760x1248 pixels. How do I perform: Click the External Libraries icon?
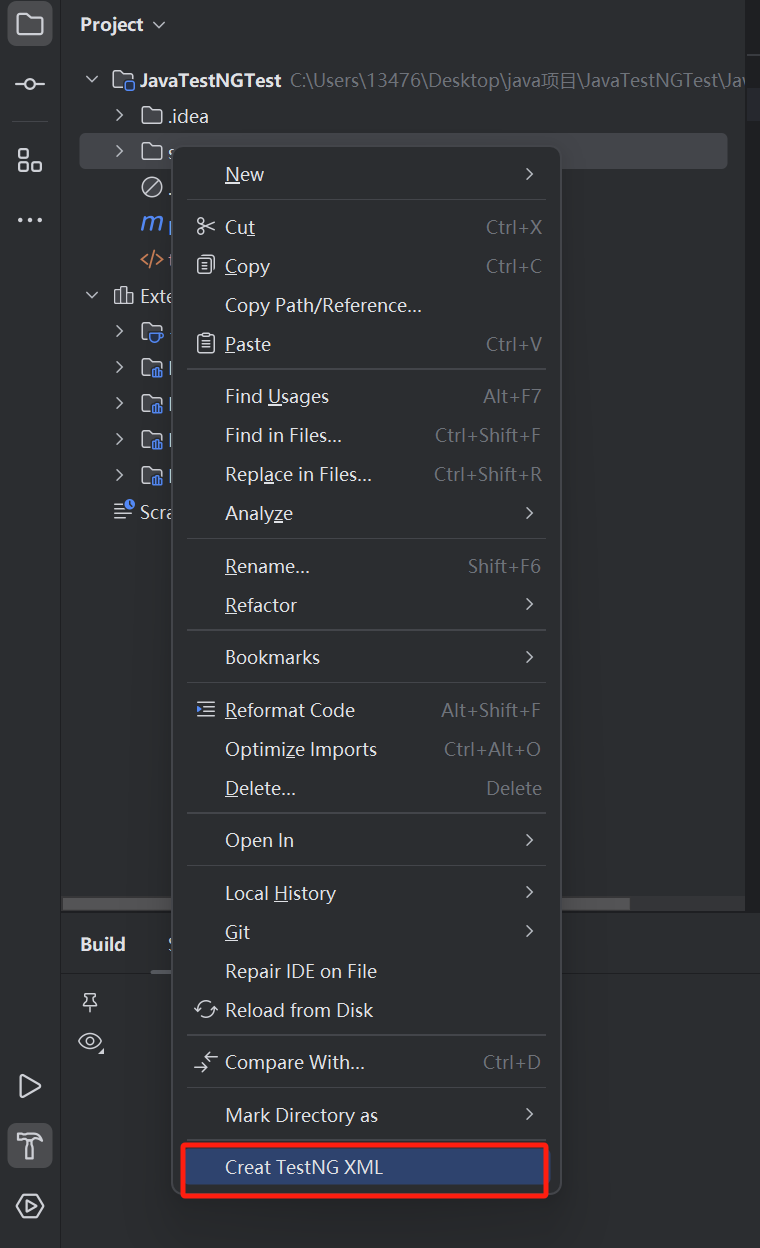(123, 296)
